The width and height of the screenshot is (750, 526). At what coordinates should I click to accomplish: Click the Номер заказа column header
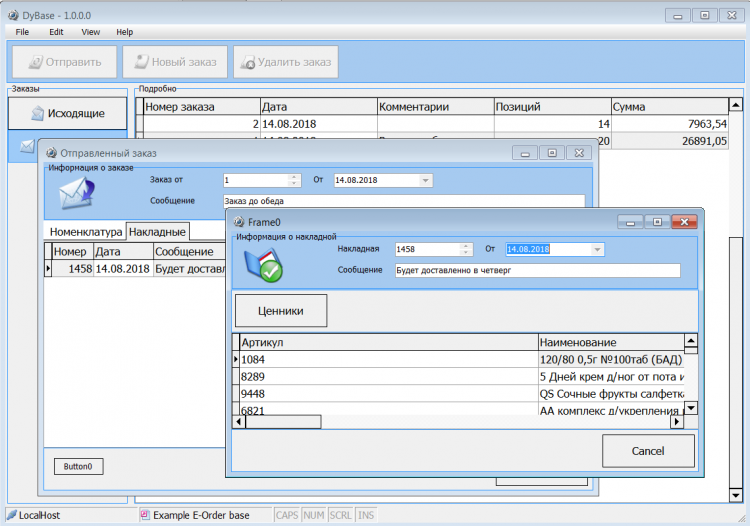[202, 107]
